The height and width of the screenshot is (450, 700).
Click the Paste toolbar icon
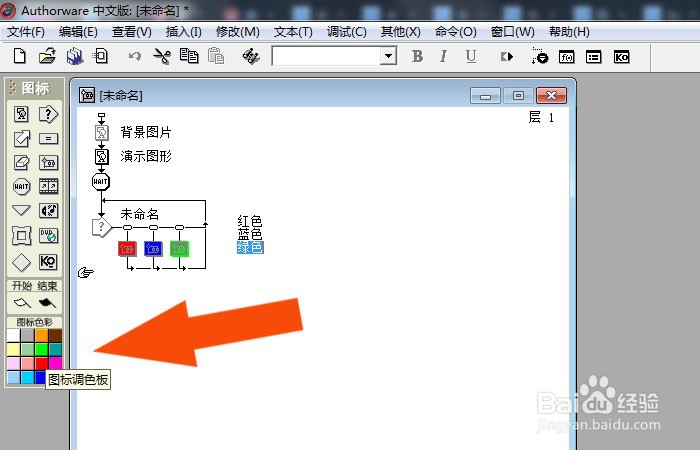pyautogui.click(x=216, y=56)
